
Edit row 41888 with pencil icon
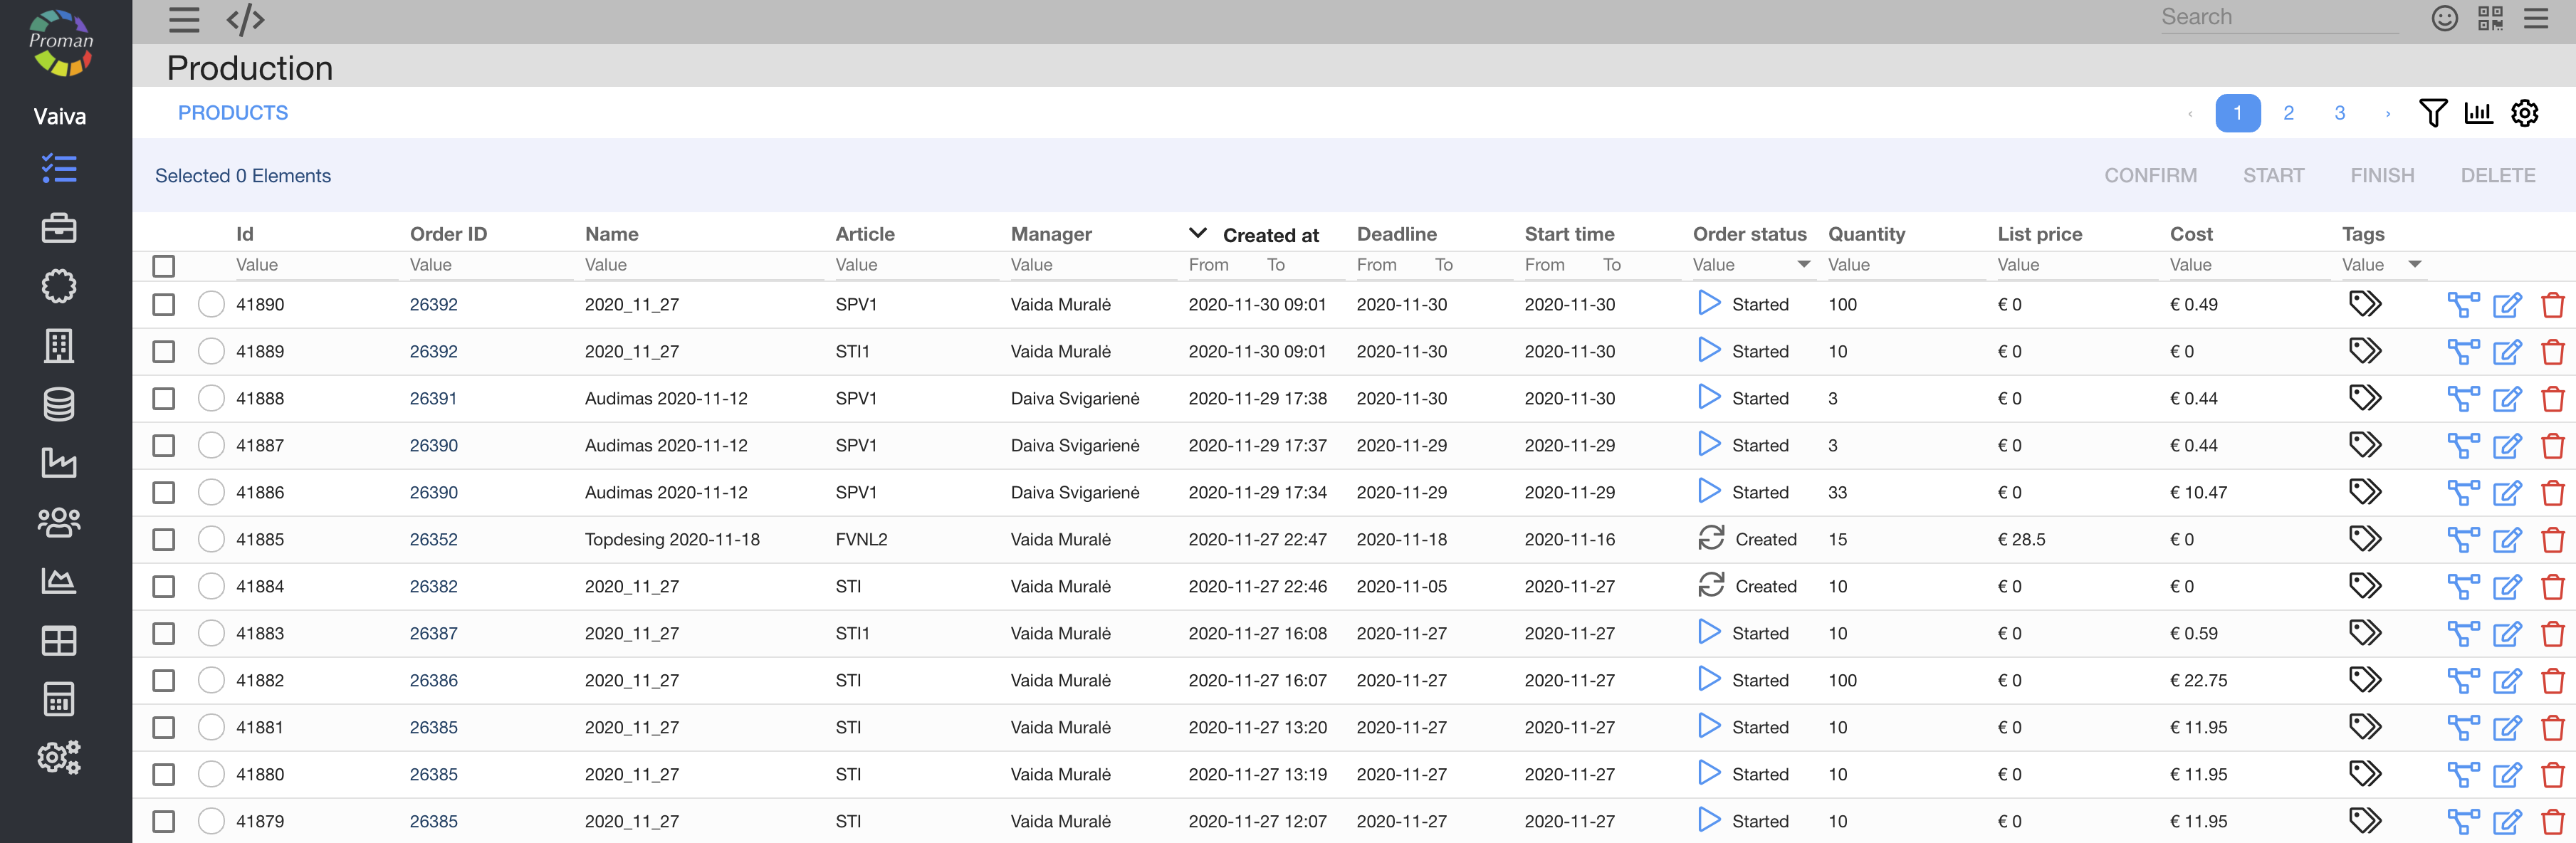tap(2506, 399)
